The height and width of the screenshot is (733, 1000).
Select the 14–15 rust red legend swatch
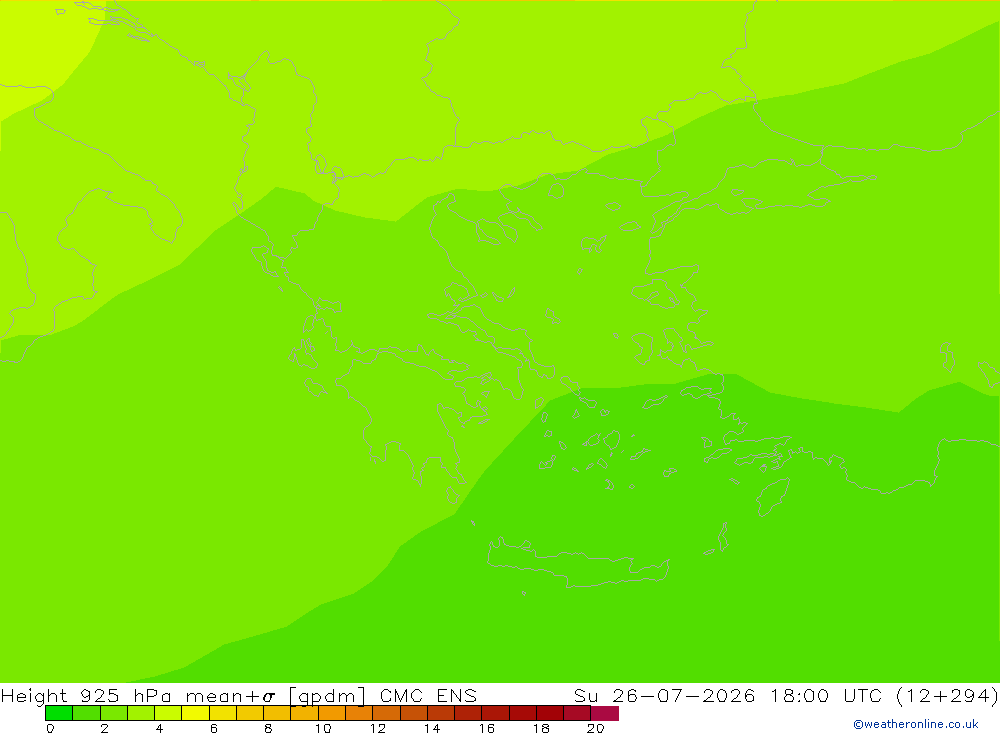(x=441, y=713)
